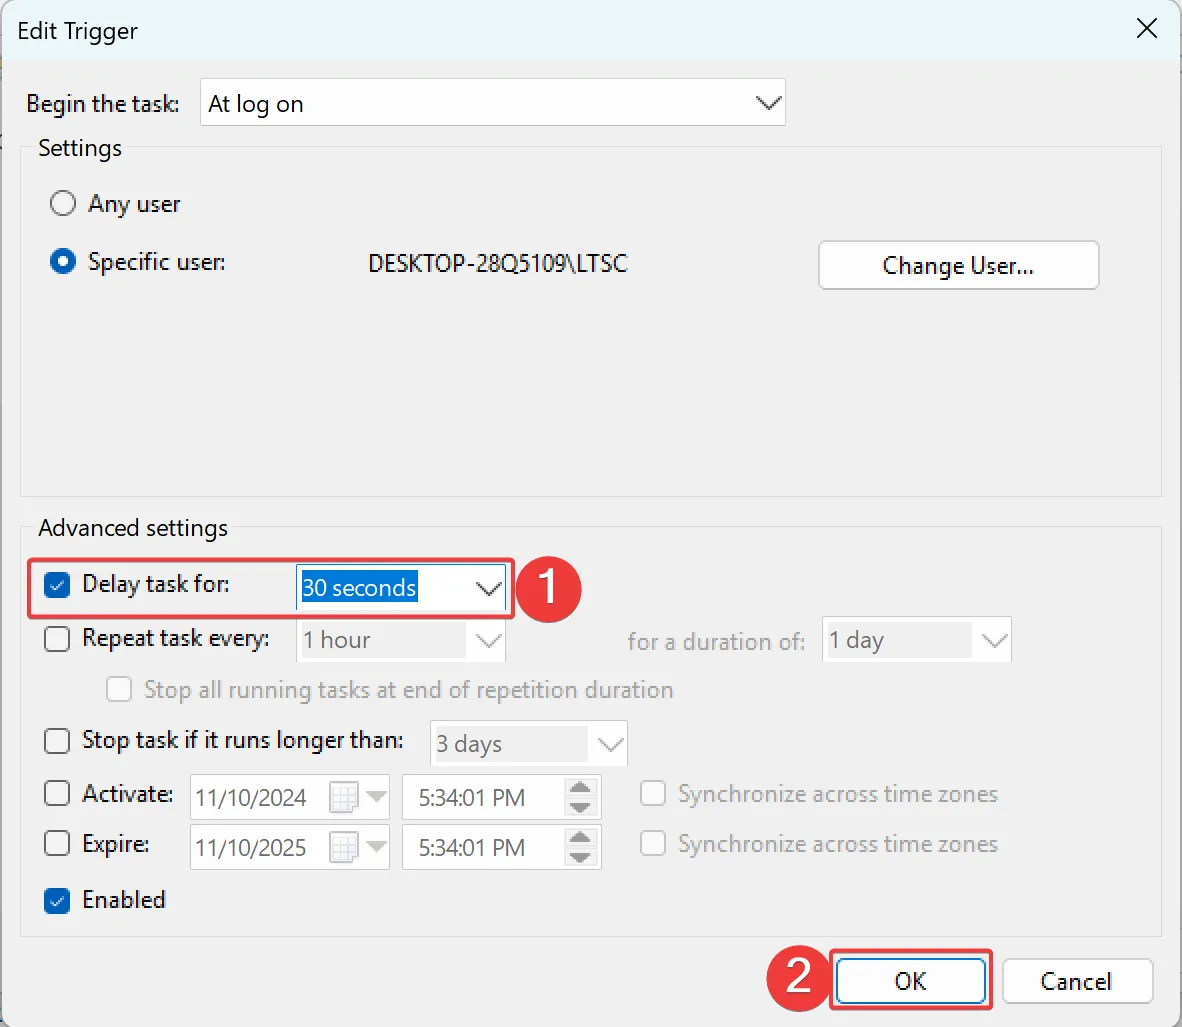Image resolution: width=1182 pixels, height=1027 pixels.
Task: Check the Activate checkbox
Action: (x=56, y=794)
